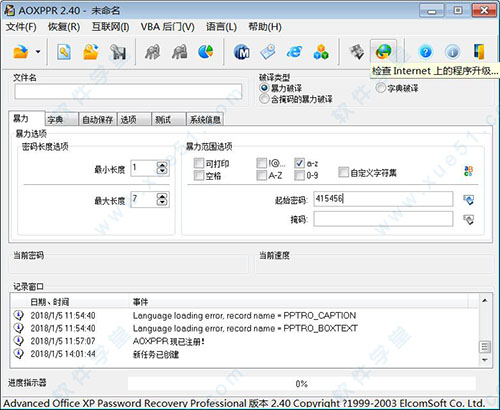Enable the 0-9 digits checkbox
Image resolution: width=500 pixels, height=410 pixels.
point(299,175)
